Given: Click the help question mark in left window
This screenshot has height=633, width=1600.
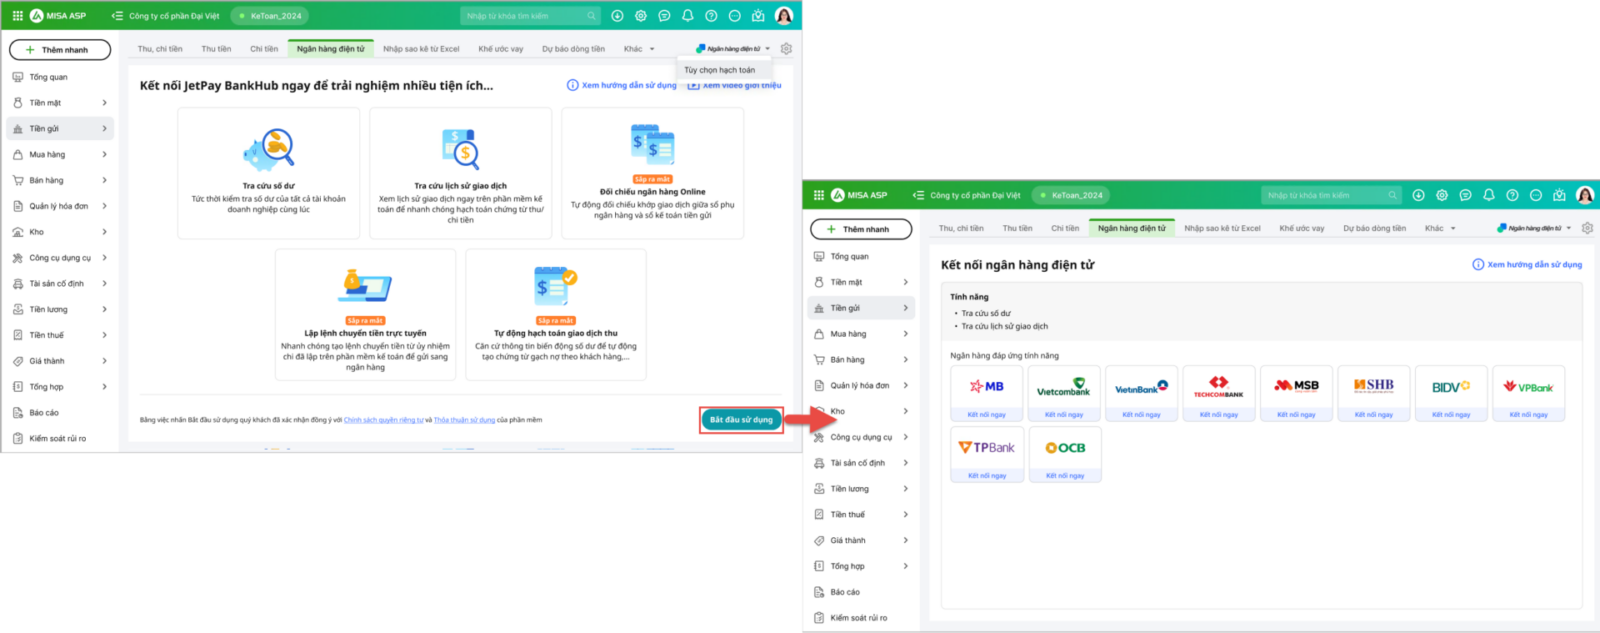Looking at the screenshot, I should pyautogui.click(x=711, y=16).
